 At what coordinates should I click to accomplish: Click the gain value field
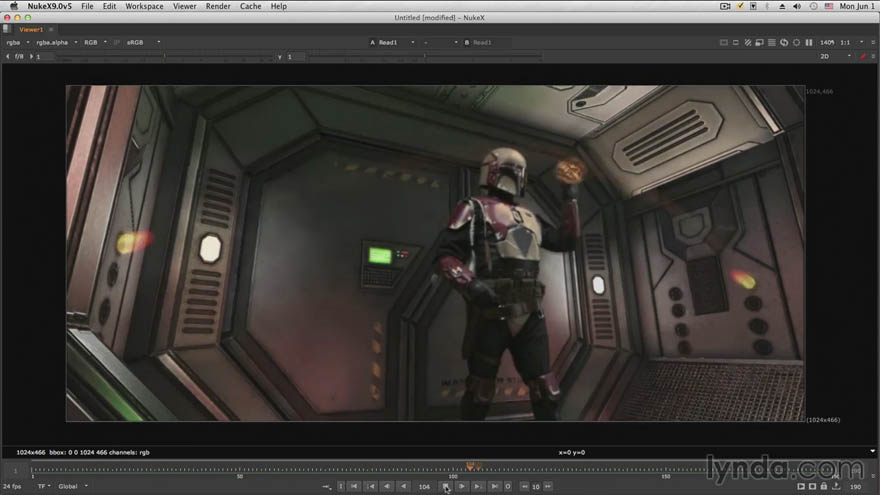[x=45, y=57]
